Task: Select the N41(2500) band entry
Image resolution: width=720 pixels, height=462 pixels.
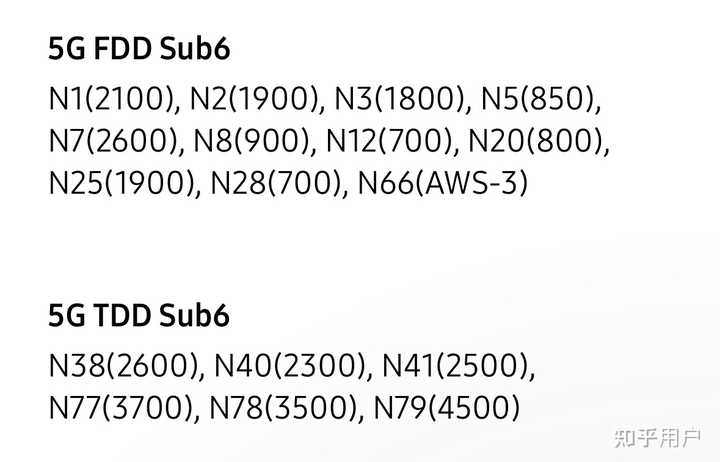Action: (x=456, y=366)
